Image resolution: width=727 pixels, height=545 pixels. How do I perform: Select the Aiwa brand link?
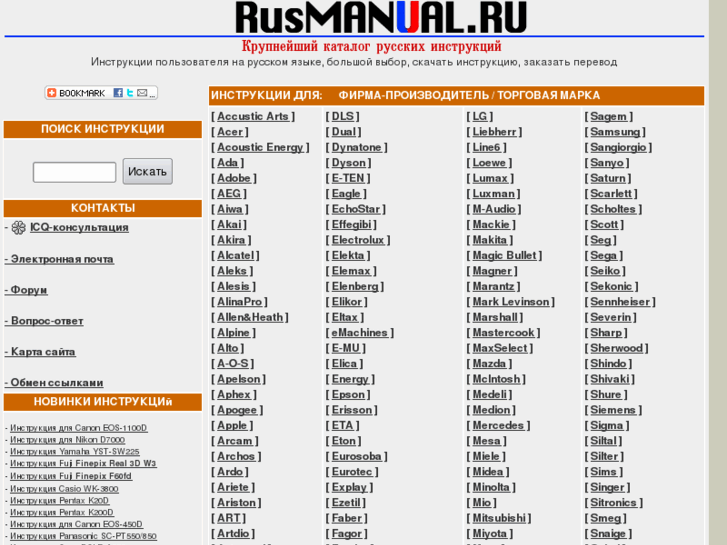(230, 209)
